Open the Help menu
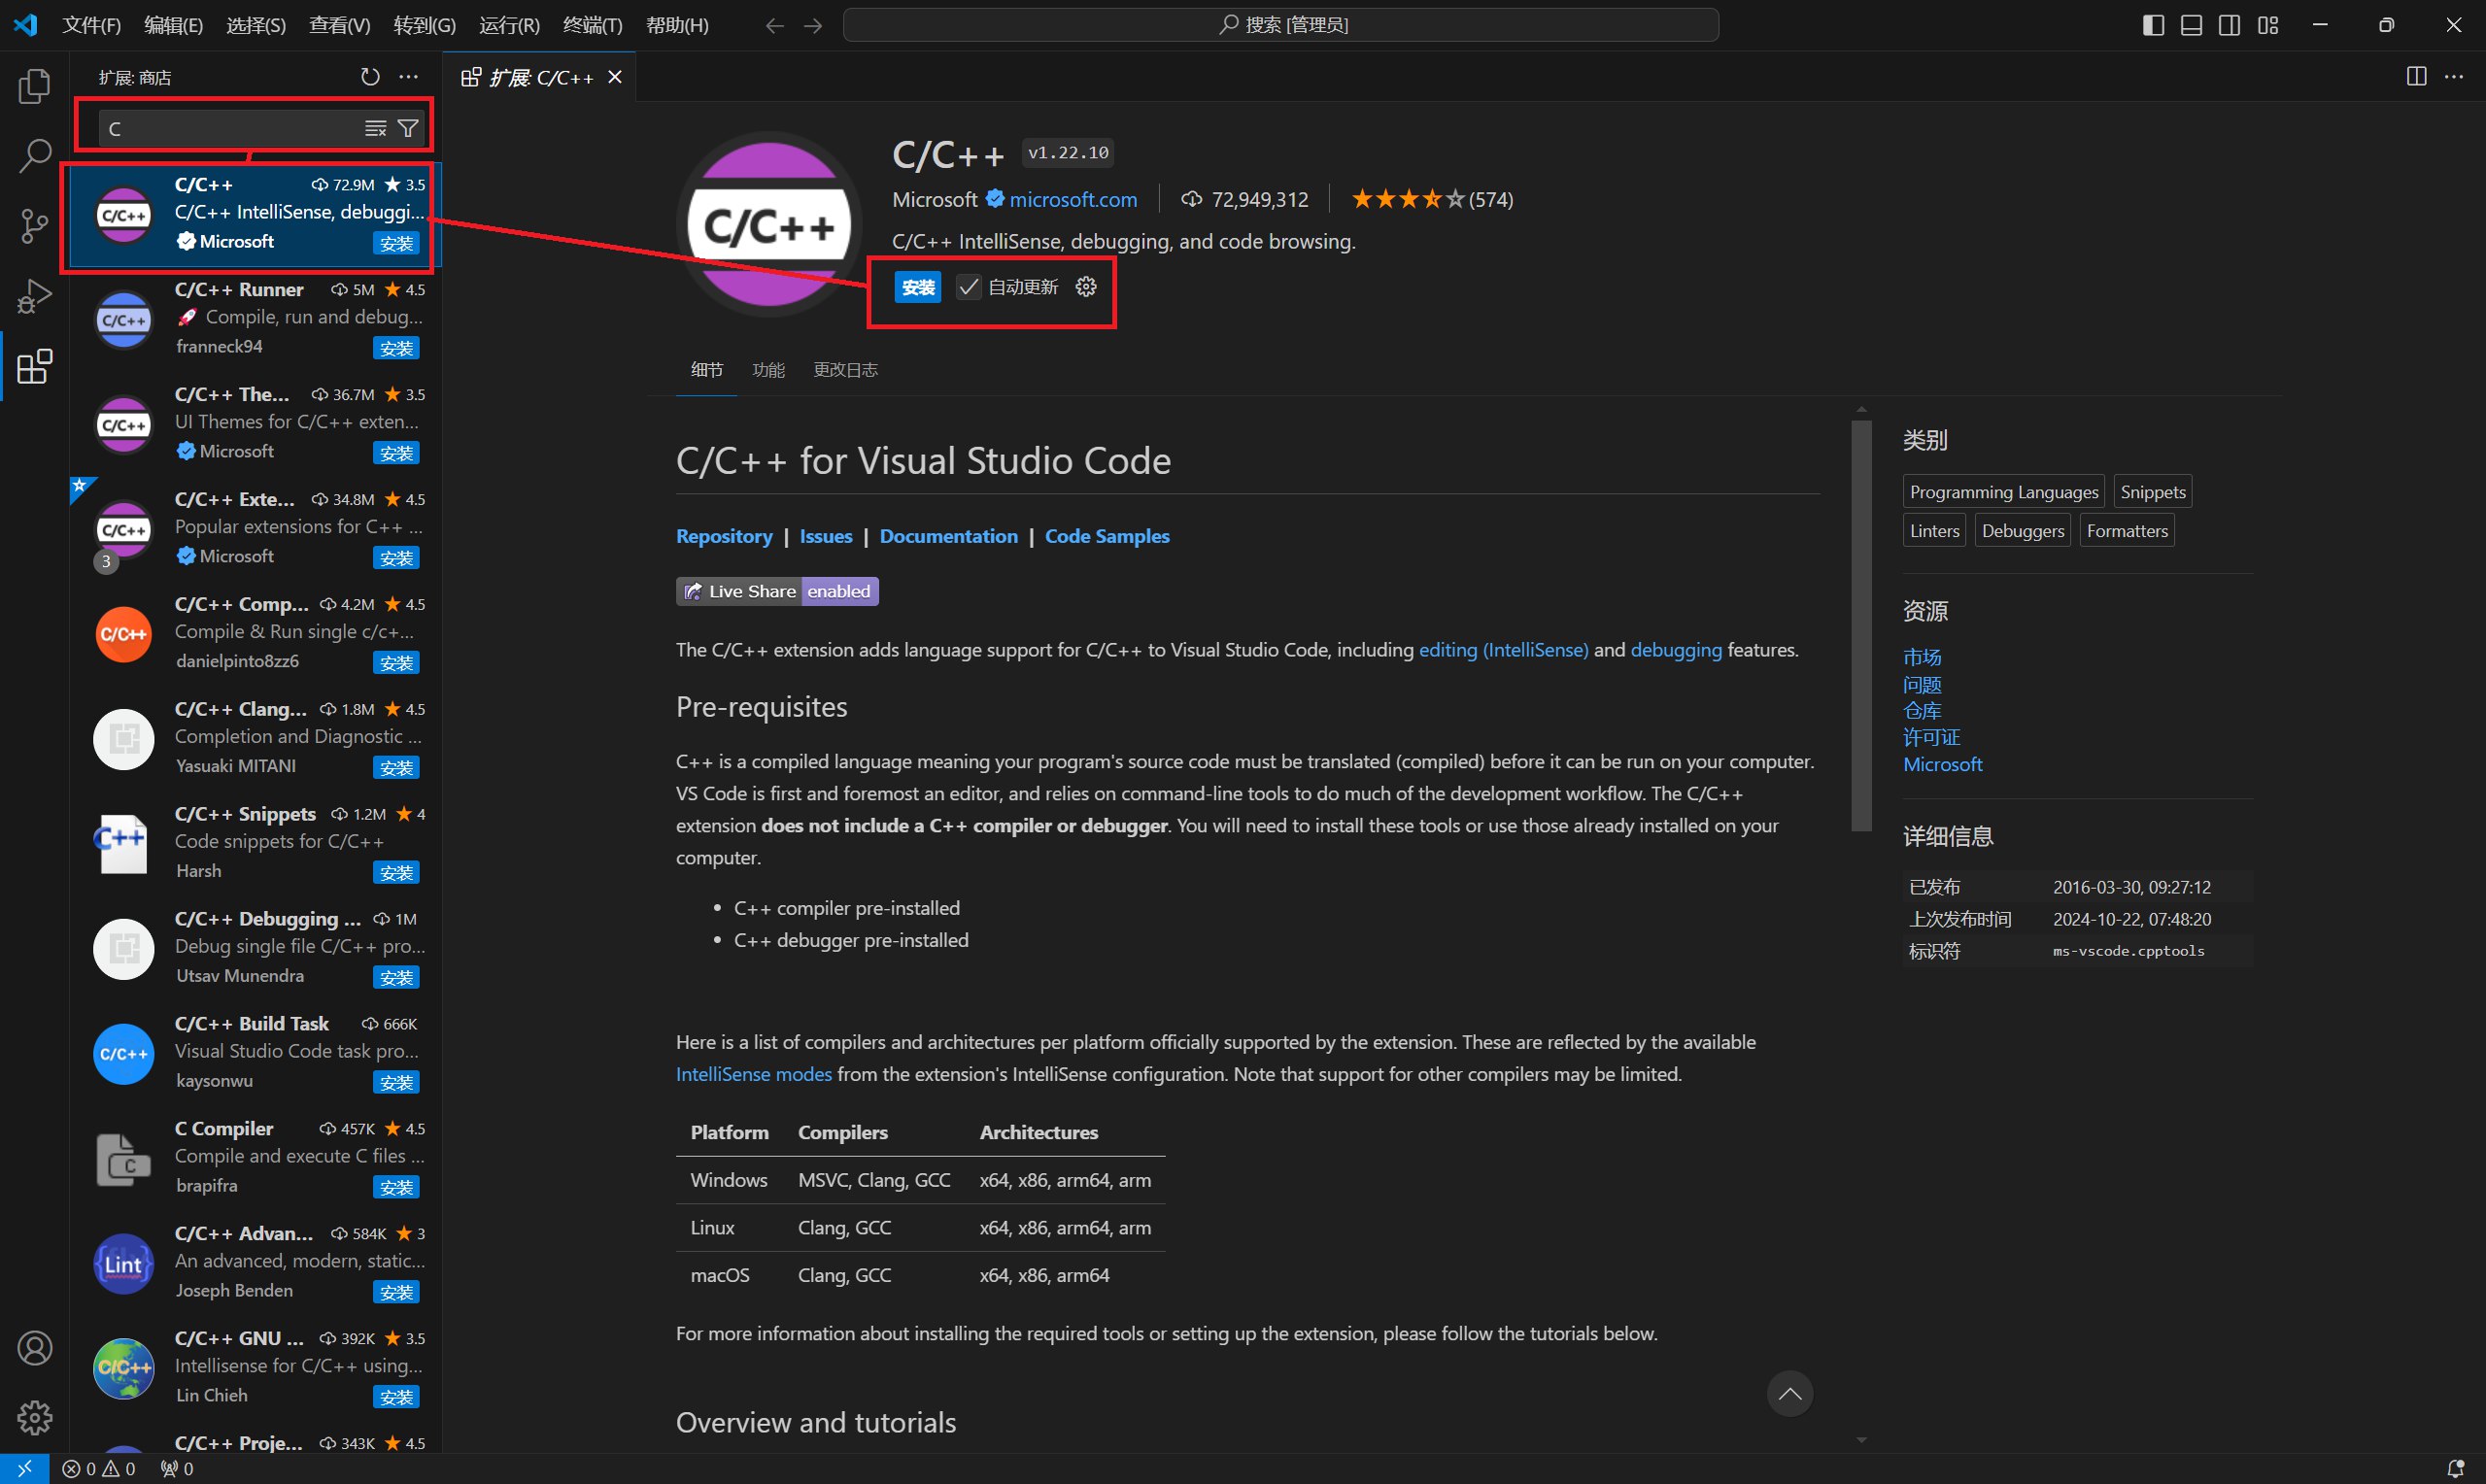This screenshot has width=2486, height=1484. click(x=677, y=25)
